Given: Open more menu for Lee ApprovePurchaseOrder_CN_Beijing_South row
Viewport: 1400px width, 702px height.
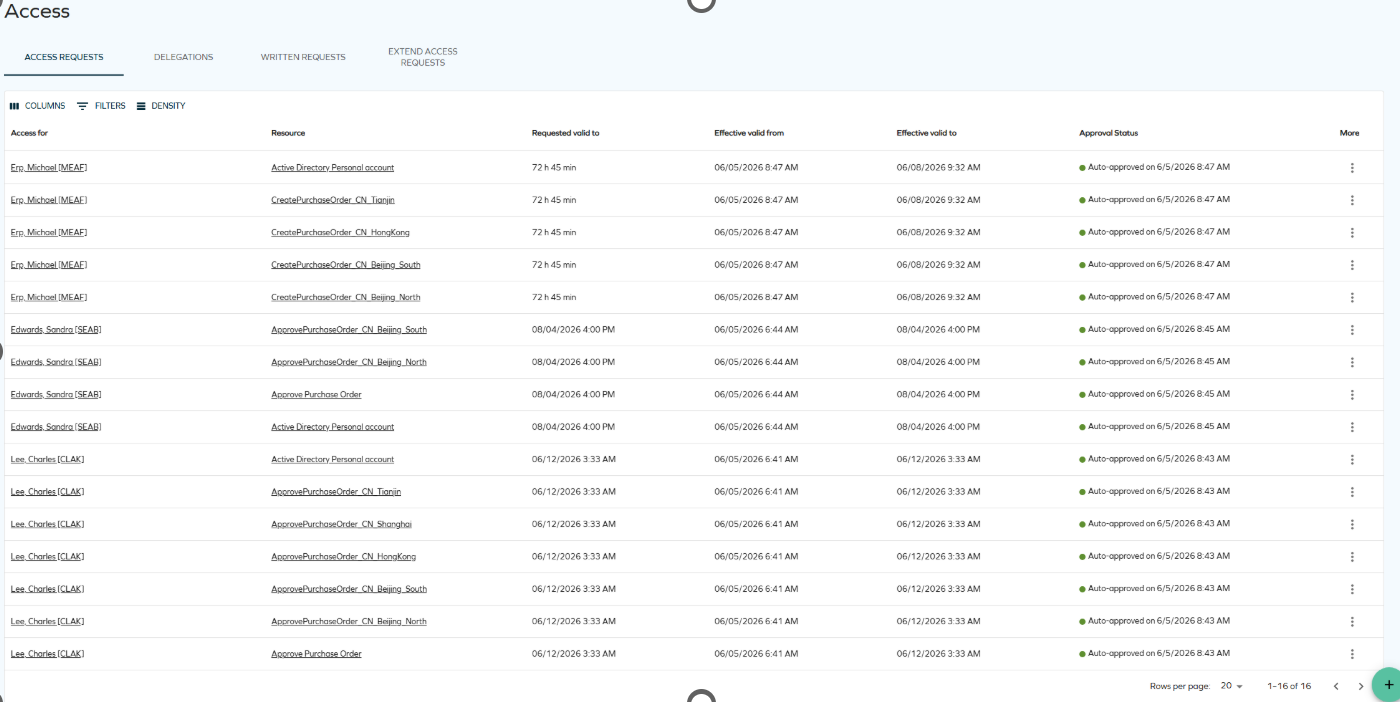Looking at the screenshot, I should click(1352, 589).
